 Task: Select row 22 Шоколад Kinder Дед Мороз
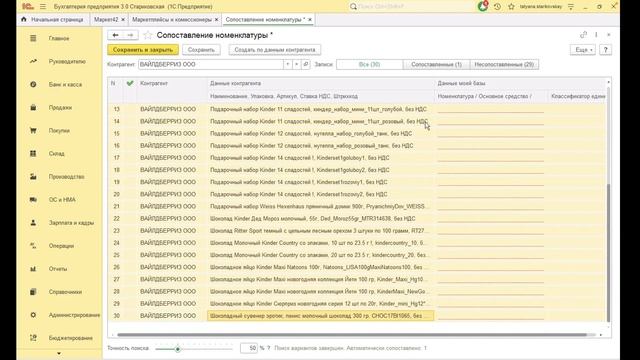320,218
